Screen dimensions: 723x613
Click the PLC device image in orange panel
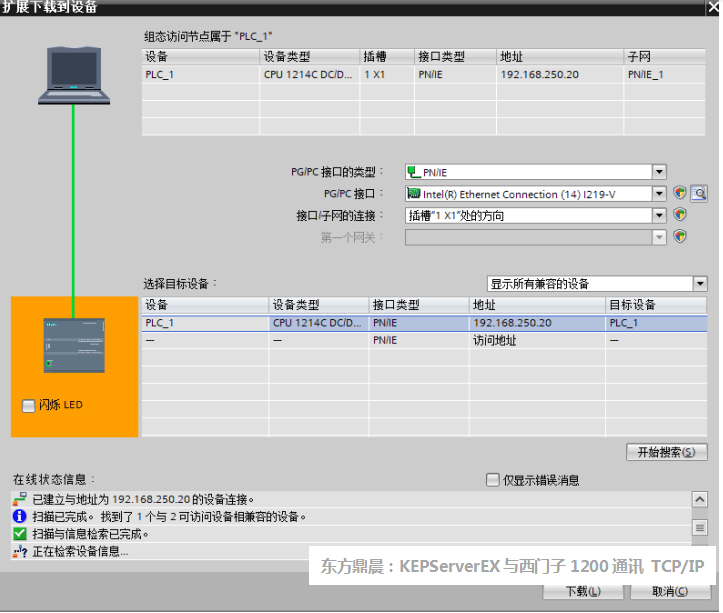click(x=74, y=345)
